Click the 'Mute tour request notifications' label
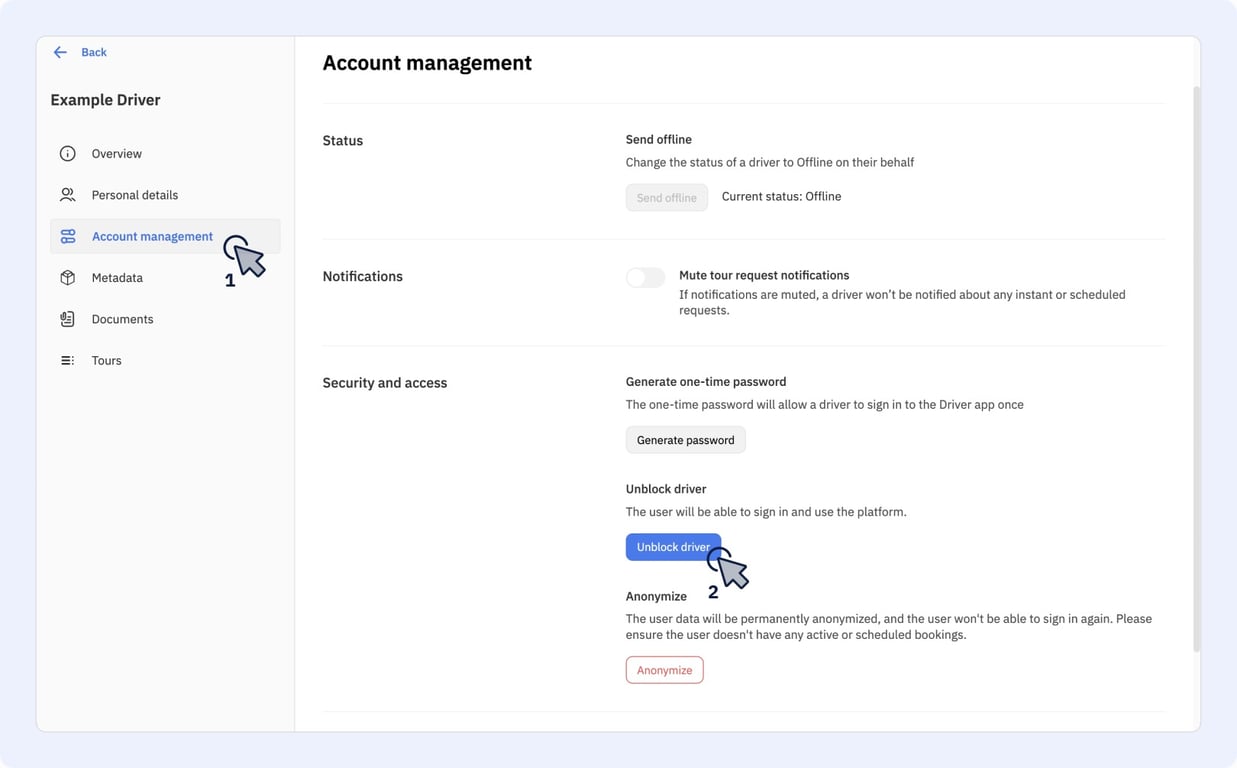 [764, 275]
